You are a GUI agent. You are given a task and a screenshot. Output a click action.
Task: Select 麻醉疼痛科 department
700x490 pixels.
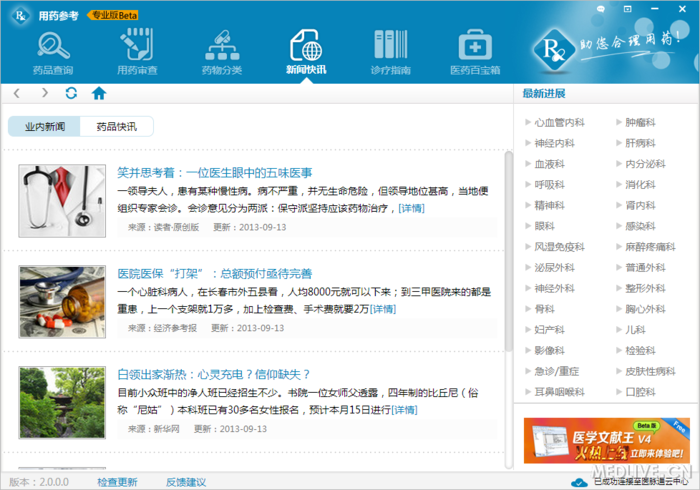click(646, 247)
